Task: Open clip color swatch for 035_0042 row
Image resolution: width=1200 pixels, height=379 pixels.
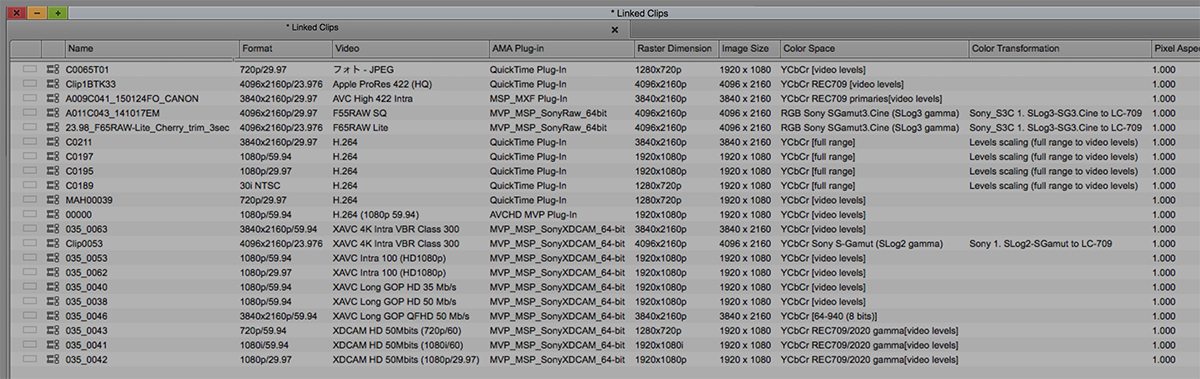Action: [x=30, y=359]
